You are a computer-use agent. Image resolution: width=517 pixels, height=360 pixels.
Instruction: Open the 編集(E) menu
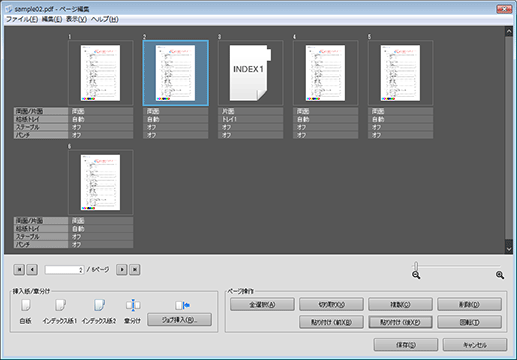click(52, 19)
